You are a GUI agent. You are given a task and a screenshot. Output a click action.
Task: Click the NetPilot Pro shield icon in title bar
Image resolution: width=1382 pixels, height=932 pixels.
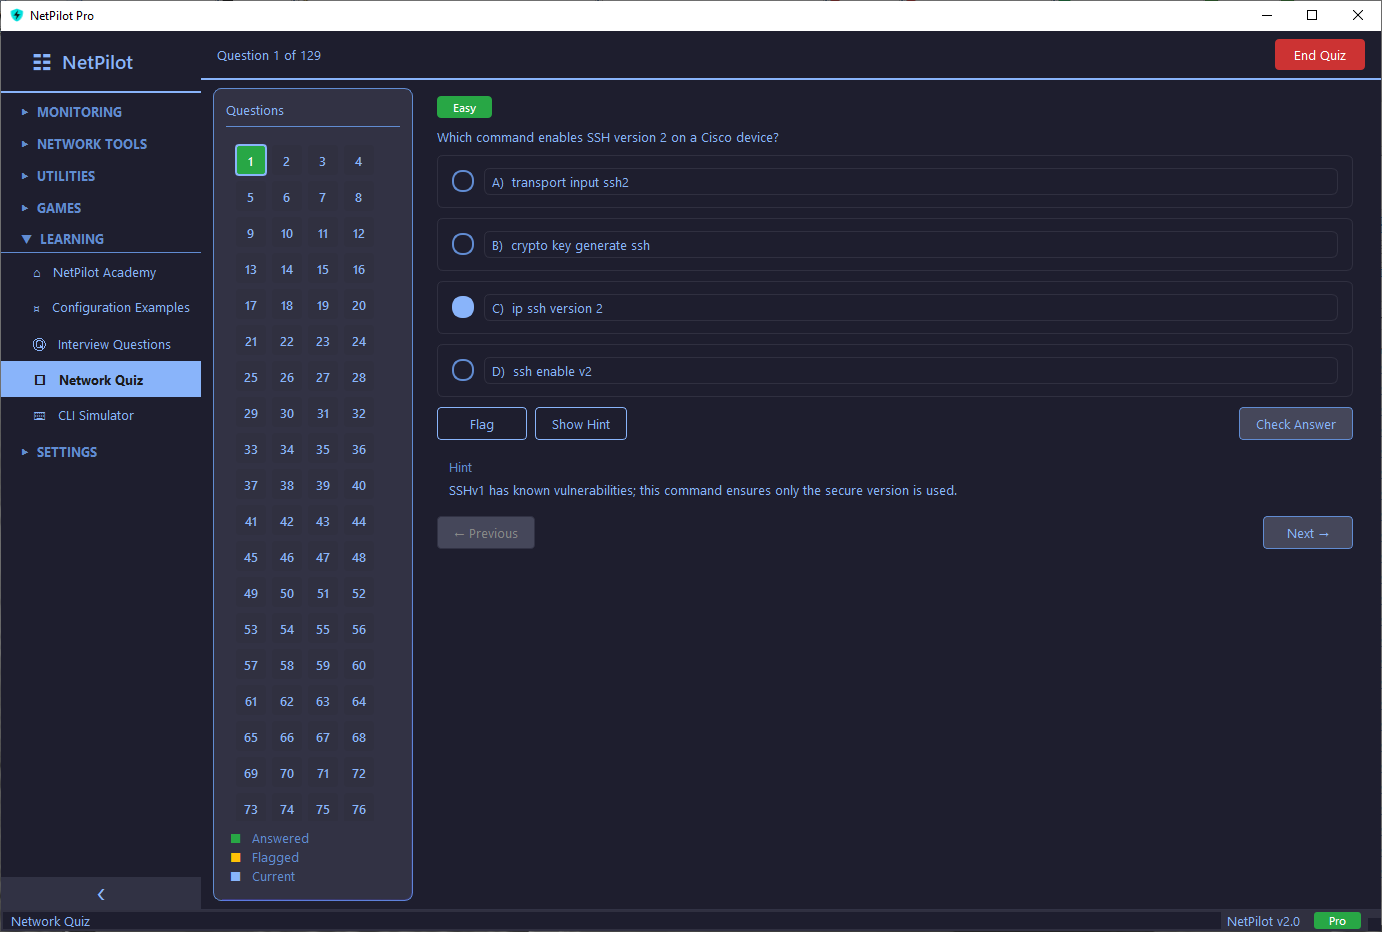16,15
